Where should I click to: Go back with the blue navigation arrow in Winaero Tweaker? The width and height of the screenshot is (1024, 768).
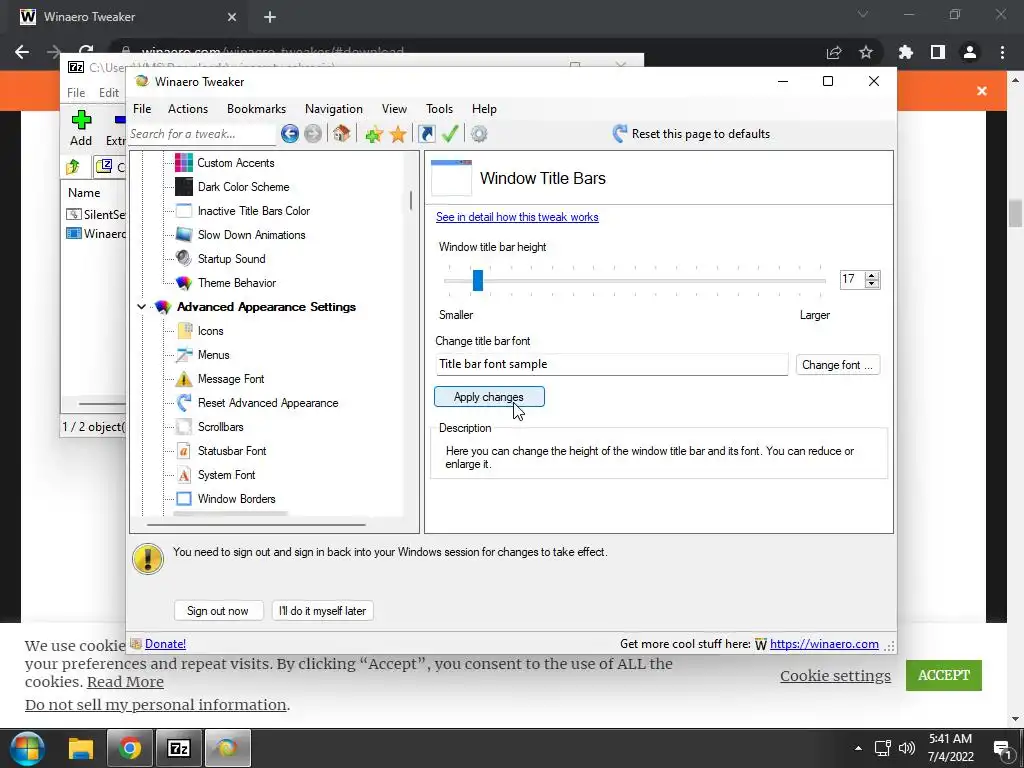click(290, 134)
